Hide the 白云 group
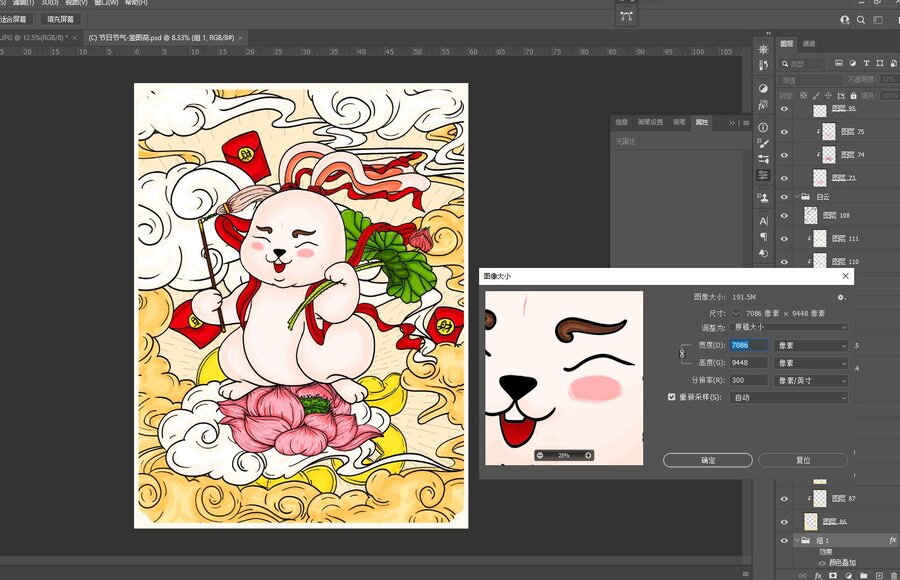 pyautogui.click(x=785, y=196)
